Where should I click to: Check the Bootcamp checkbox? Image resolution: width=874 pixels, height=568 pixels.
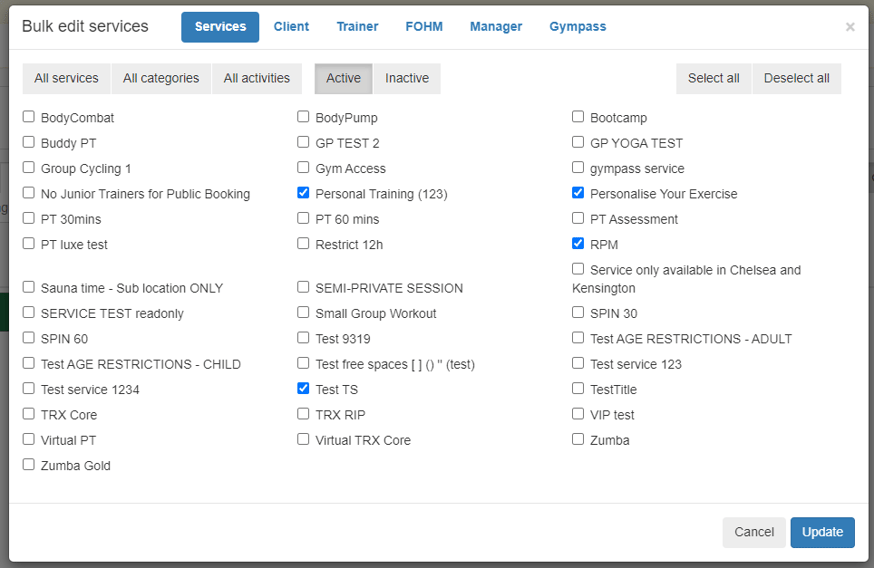click(578, 116)
